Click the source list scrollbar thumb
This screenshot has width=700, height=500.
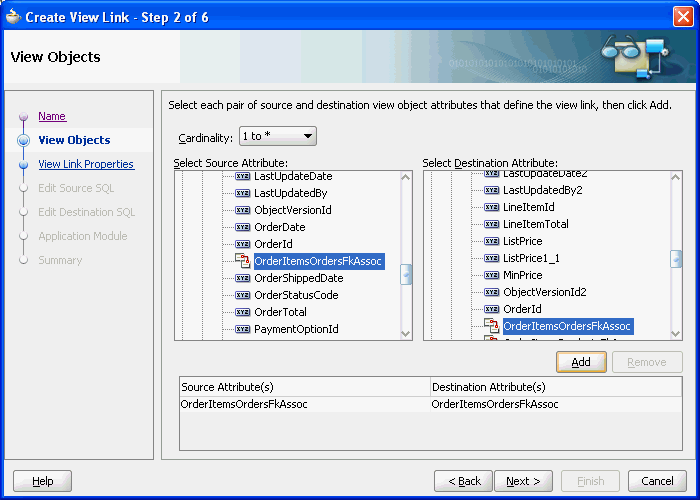tap(406, 275)
